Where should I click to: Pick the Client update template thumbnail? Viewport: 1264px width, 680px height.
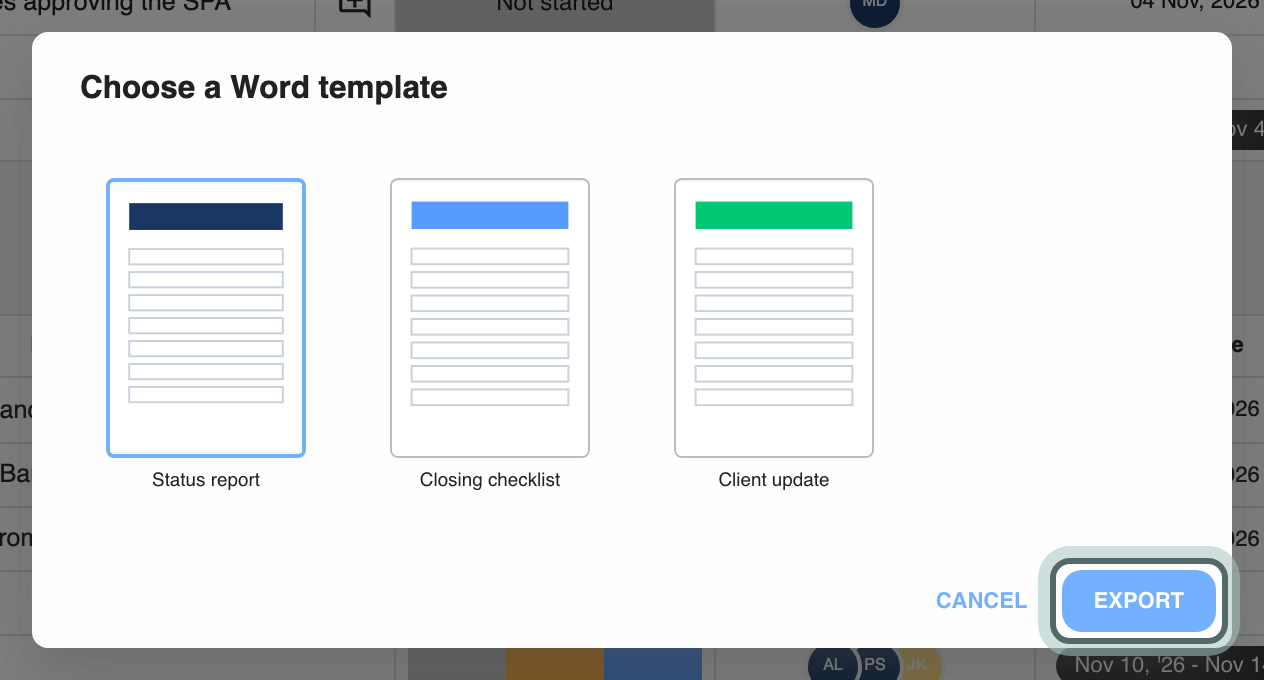click(x=774, y=318)
